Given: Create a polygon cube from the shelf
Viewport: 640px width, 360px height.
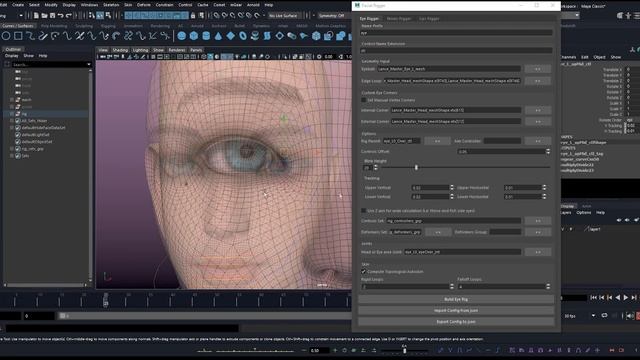Looking at the screenshot, I should point(194,36).
